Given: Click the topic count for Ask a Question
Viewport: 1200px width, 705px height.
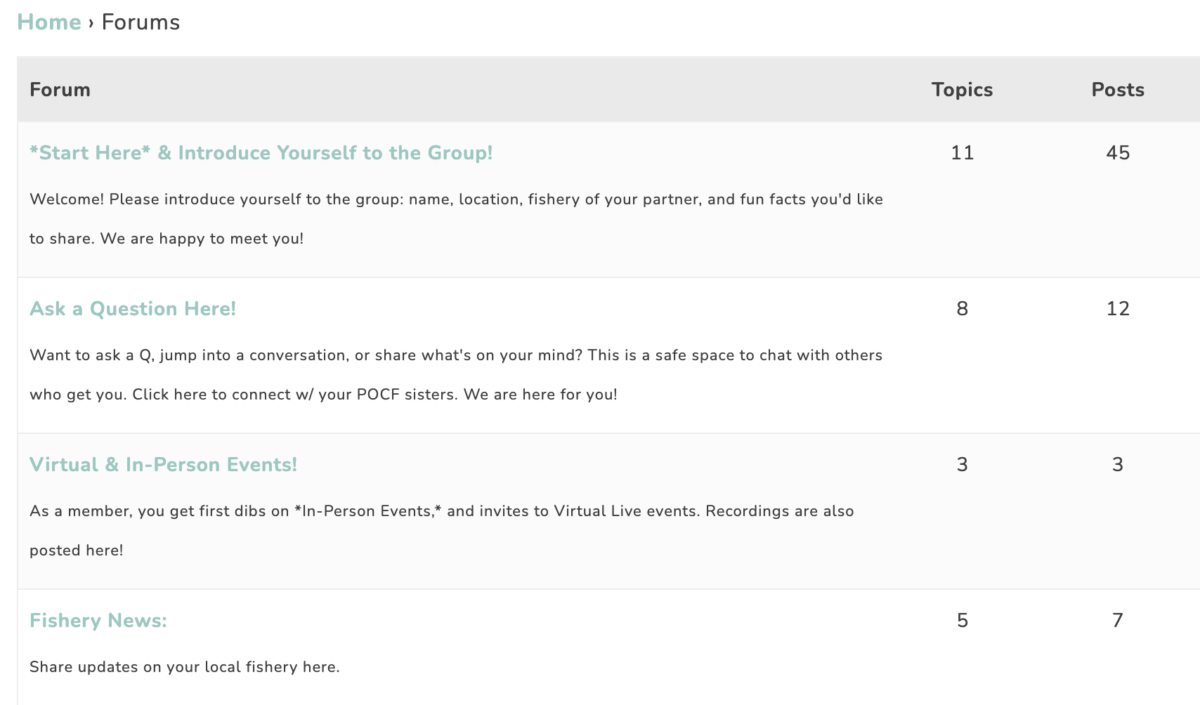Looking at the screenshot, I should [961, 308].
